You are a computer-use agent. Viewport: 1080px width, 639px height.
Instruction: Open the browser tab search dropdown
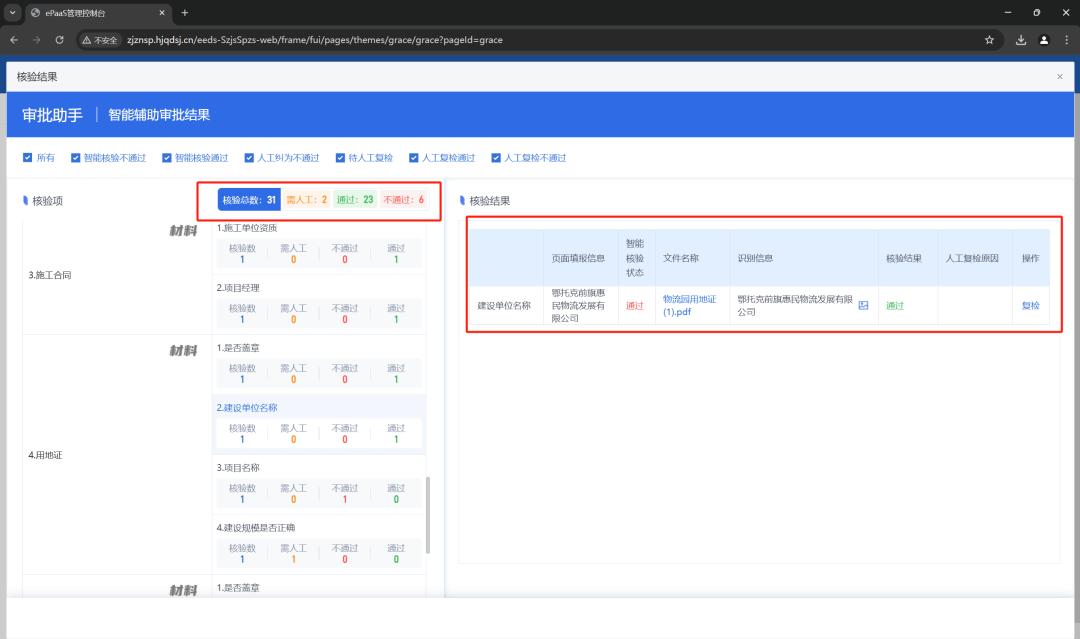point(13,12)
